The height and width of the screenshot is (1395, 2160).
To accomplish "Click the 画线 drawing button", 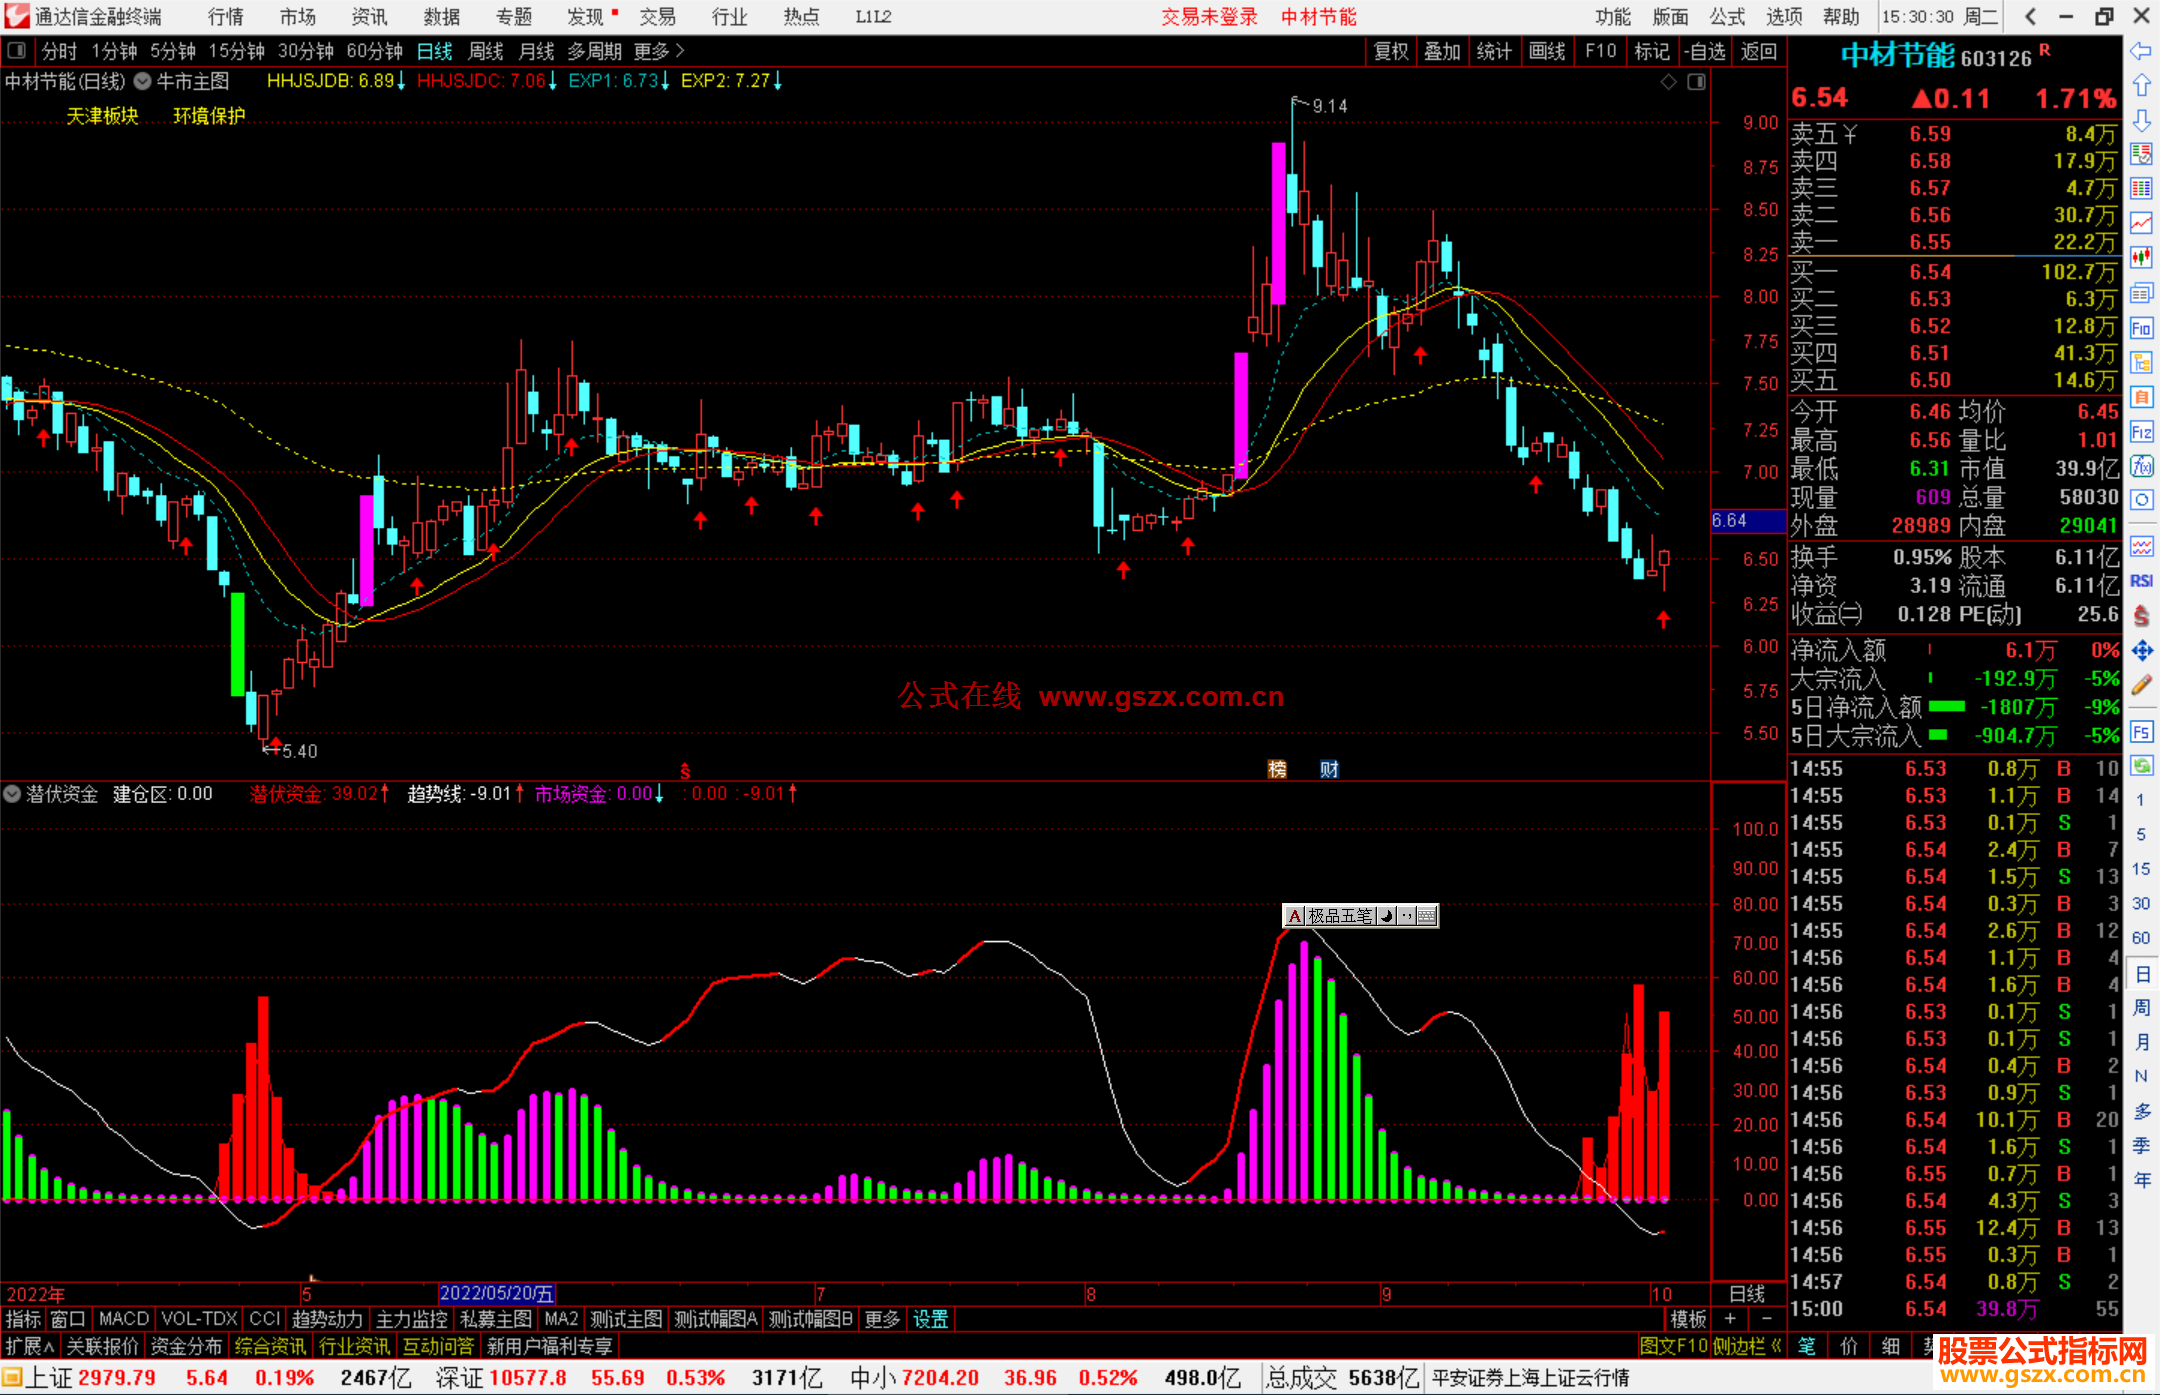I will click(x=1547, y=51).
